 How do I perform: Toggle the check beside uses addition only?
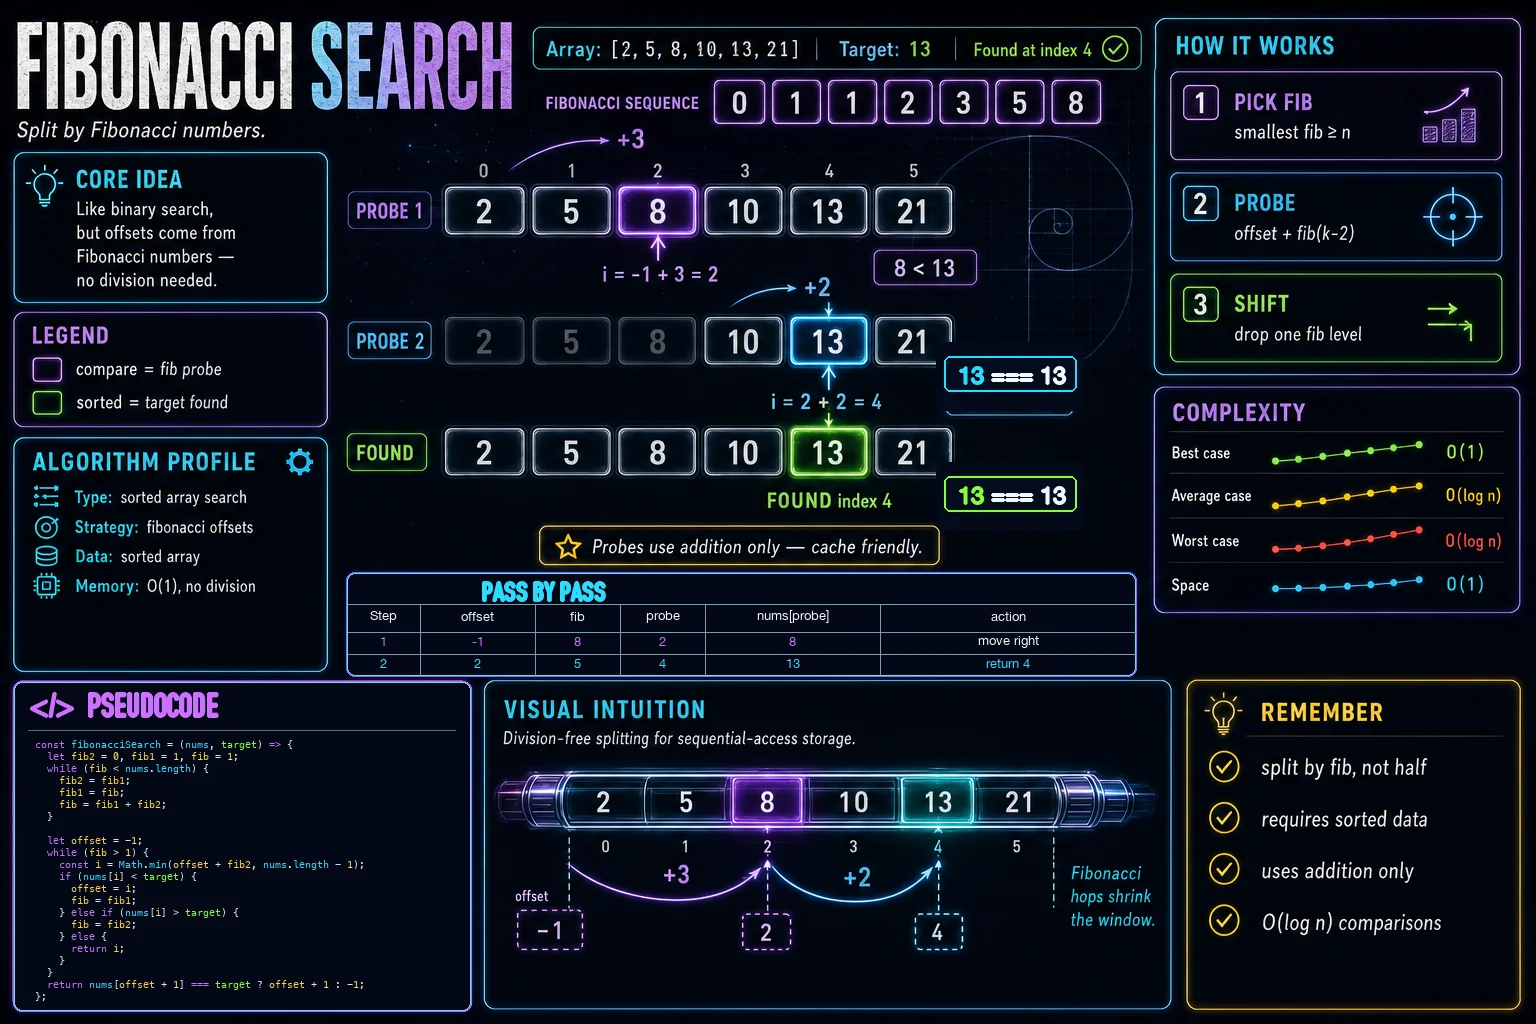(x=1224, y=869)
